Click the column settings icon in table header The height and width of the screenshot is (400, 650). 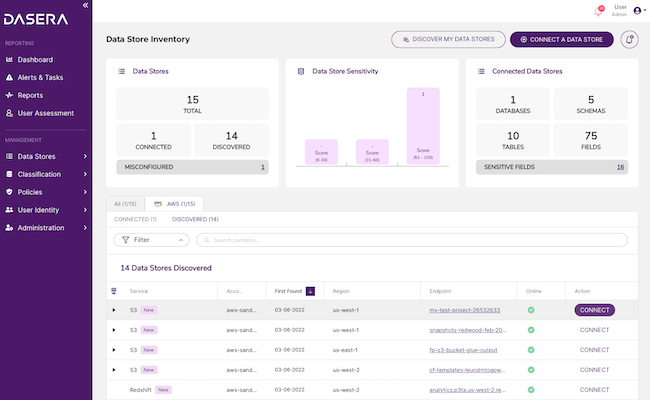(x=113, y=291)
